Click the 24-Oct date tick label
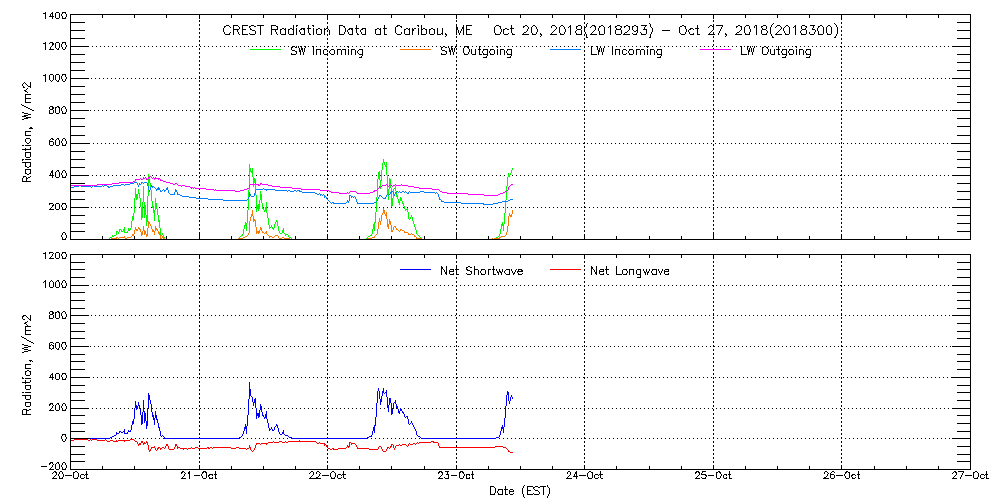This screenshot has width=1000, height=500. [x=585, y=477]
